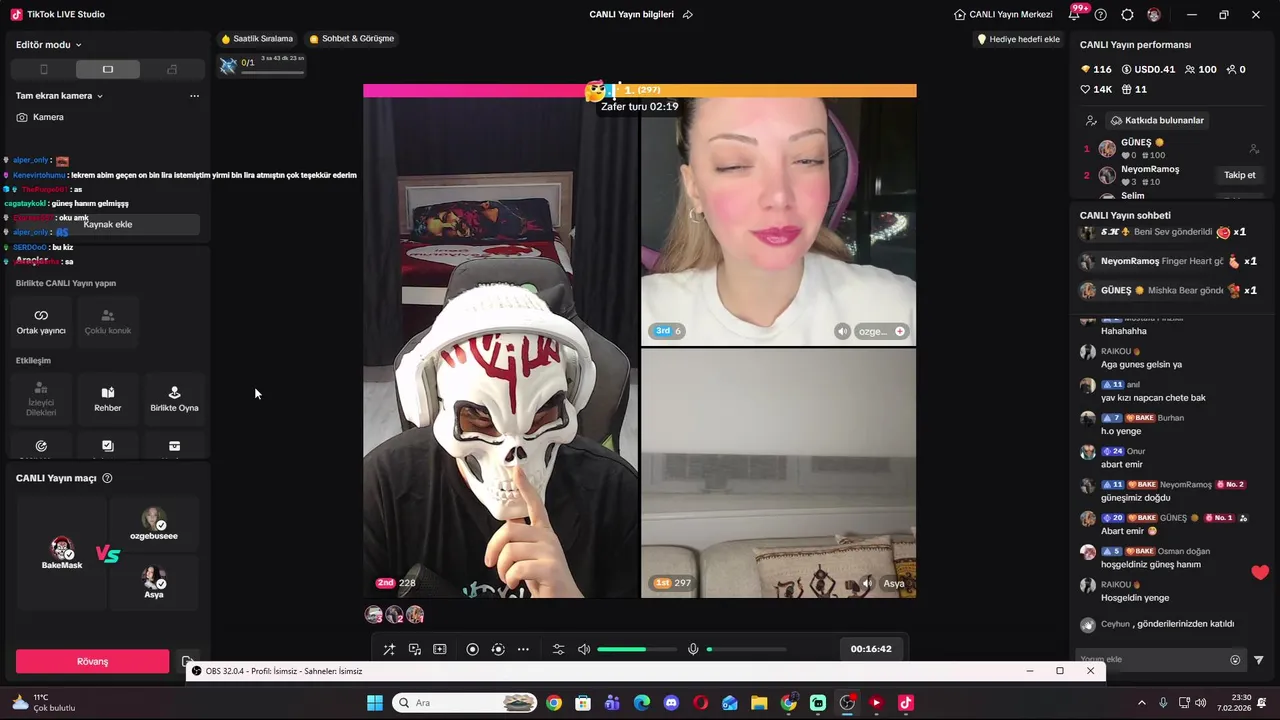Click Kaynak ekle to add a source
This screenshot has width=1280, height=720.
point(108,224)
